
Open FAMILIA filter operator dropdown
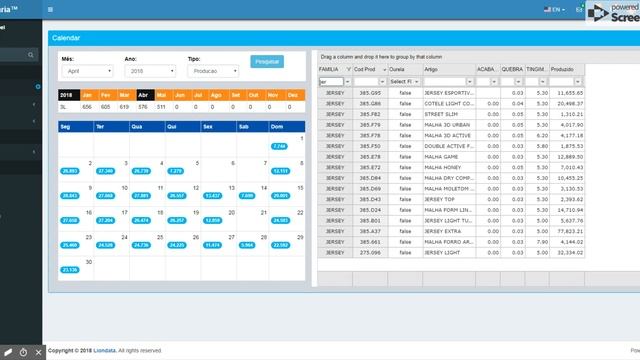coord(347,82)
